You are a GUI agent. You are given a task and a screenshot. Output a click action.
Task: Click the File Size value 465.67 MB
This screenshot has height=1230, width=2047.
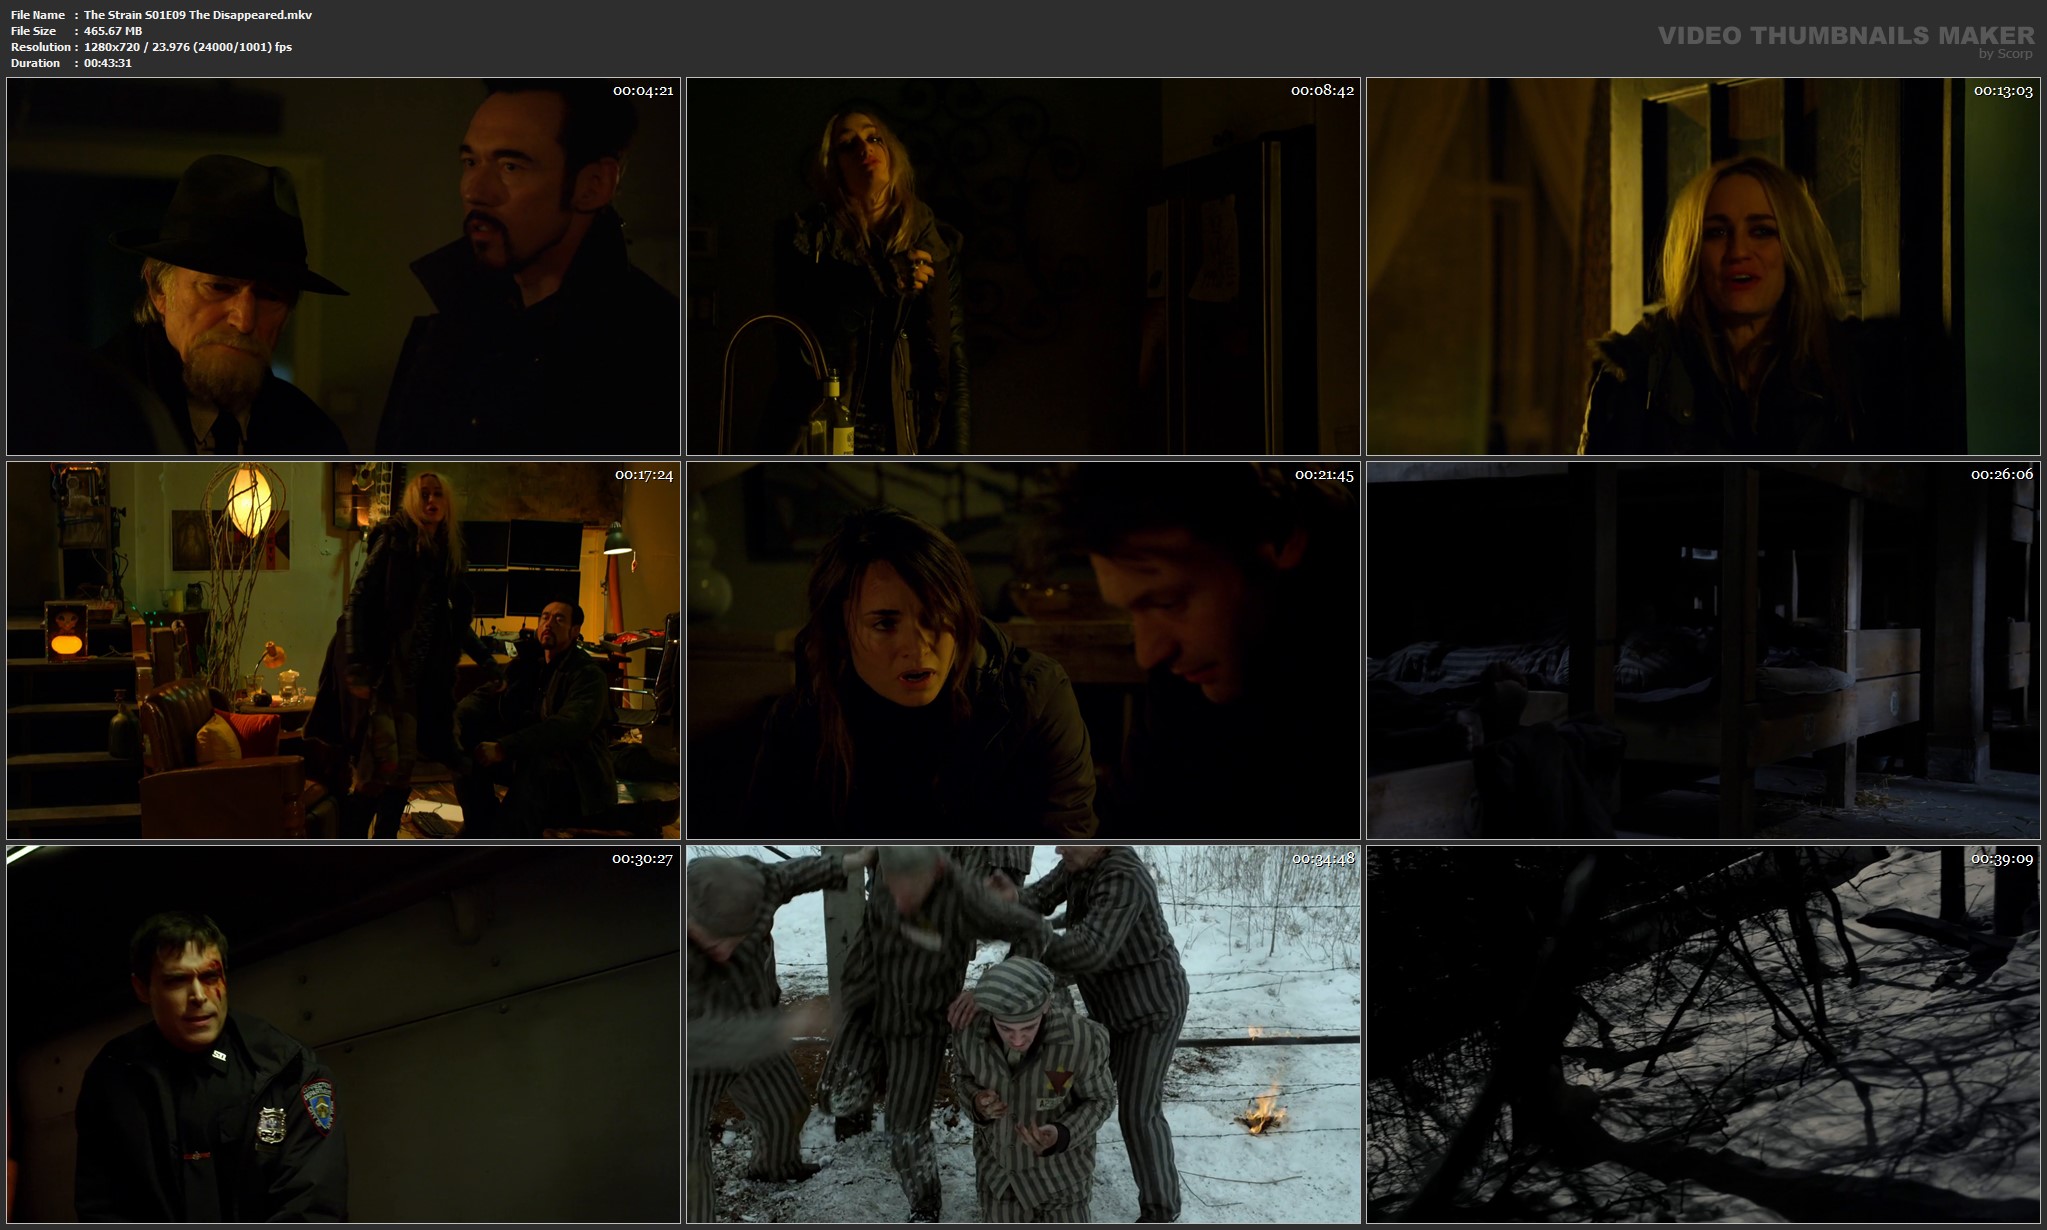point(112,31)
